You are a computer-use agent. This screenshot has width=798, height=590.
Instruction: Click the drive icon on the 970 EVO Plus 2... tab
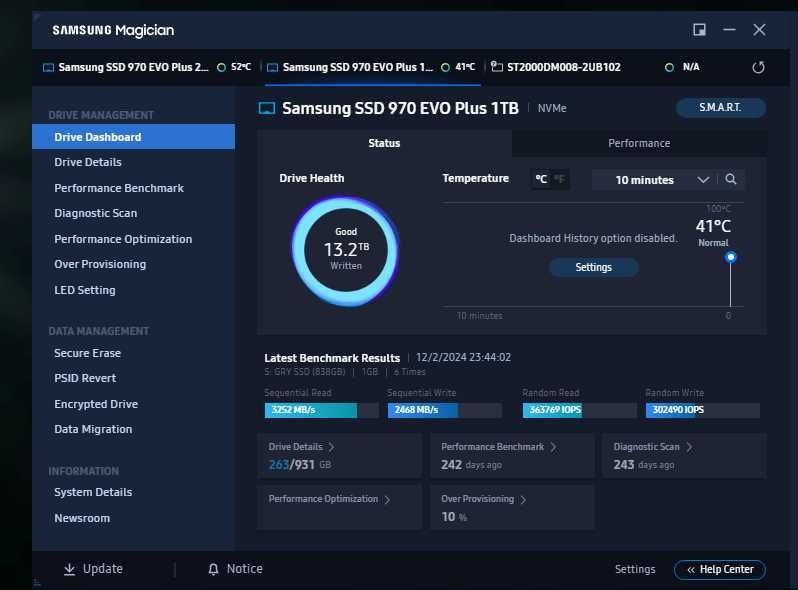coord(48,67)
